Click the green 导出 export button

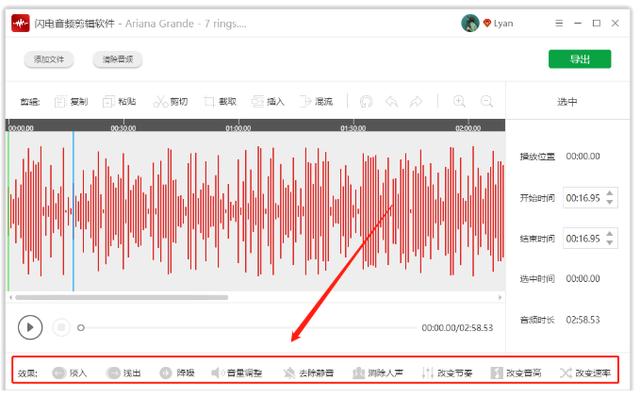pyautogui.click(x=580, y=59)
